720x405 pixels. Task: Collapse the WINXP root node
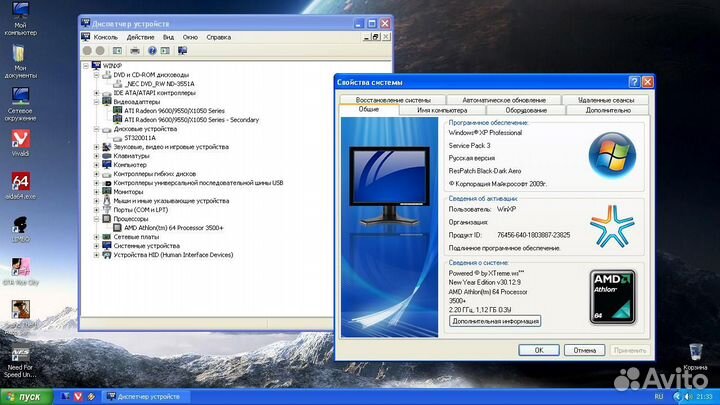click(86, 66)
